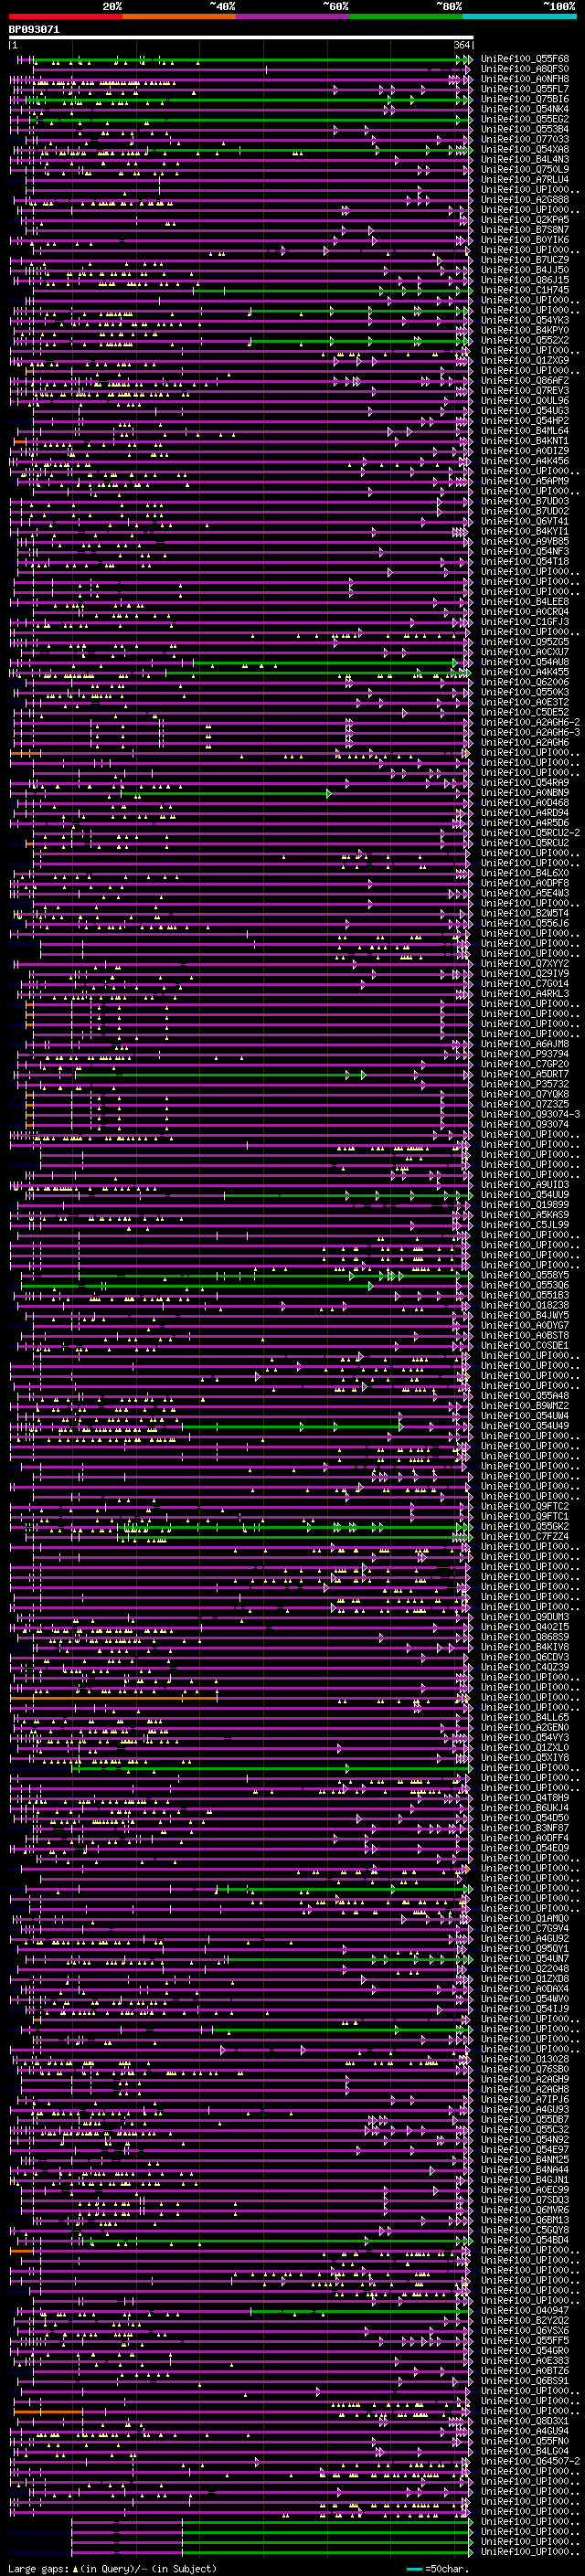Click the red ~20% identity legend segment

pyautogui.click(x=65, y=16)
